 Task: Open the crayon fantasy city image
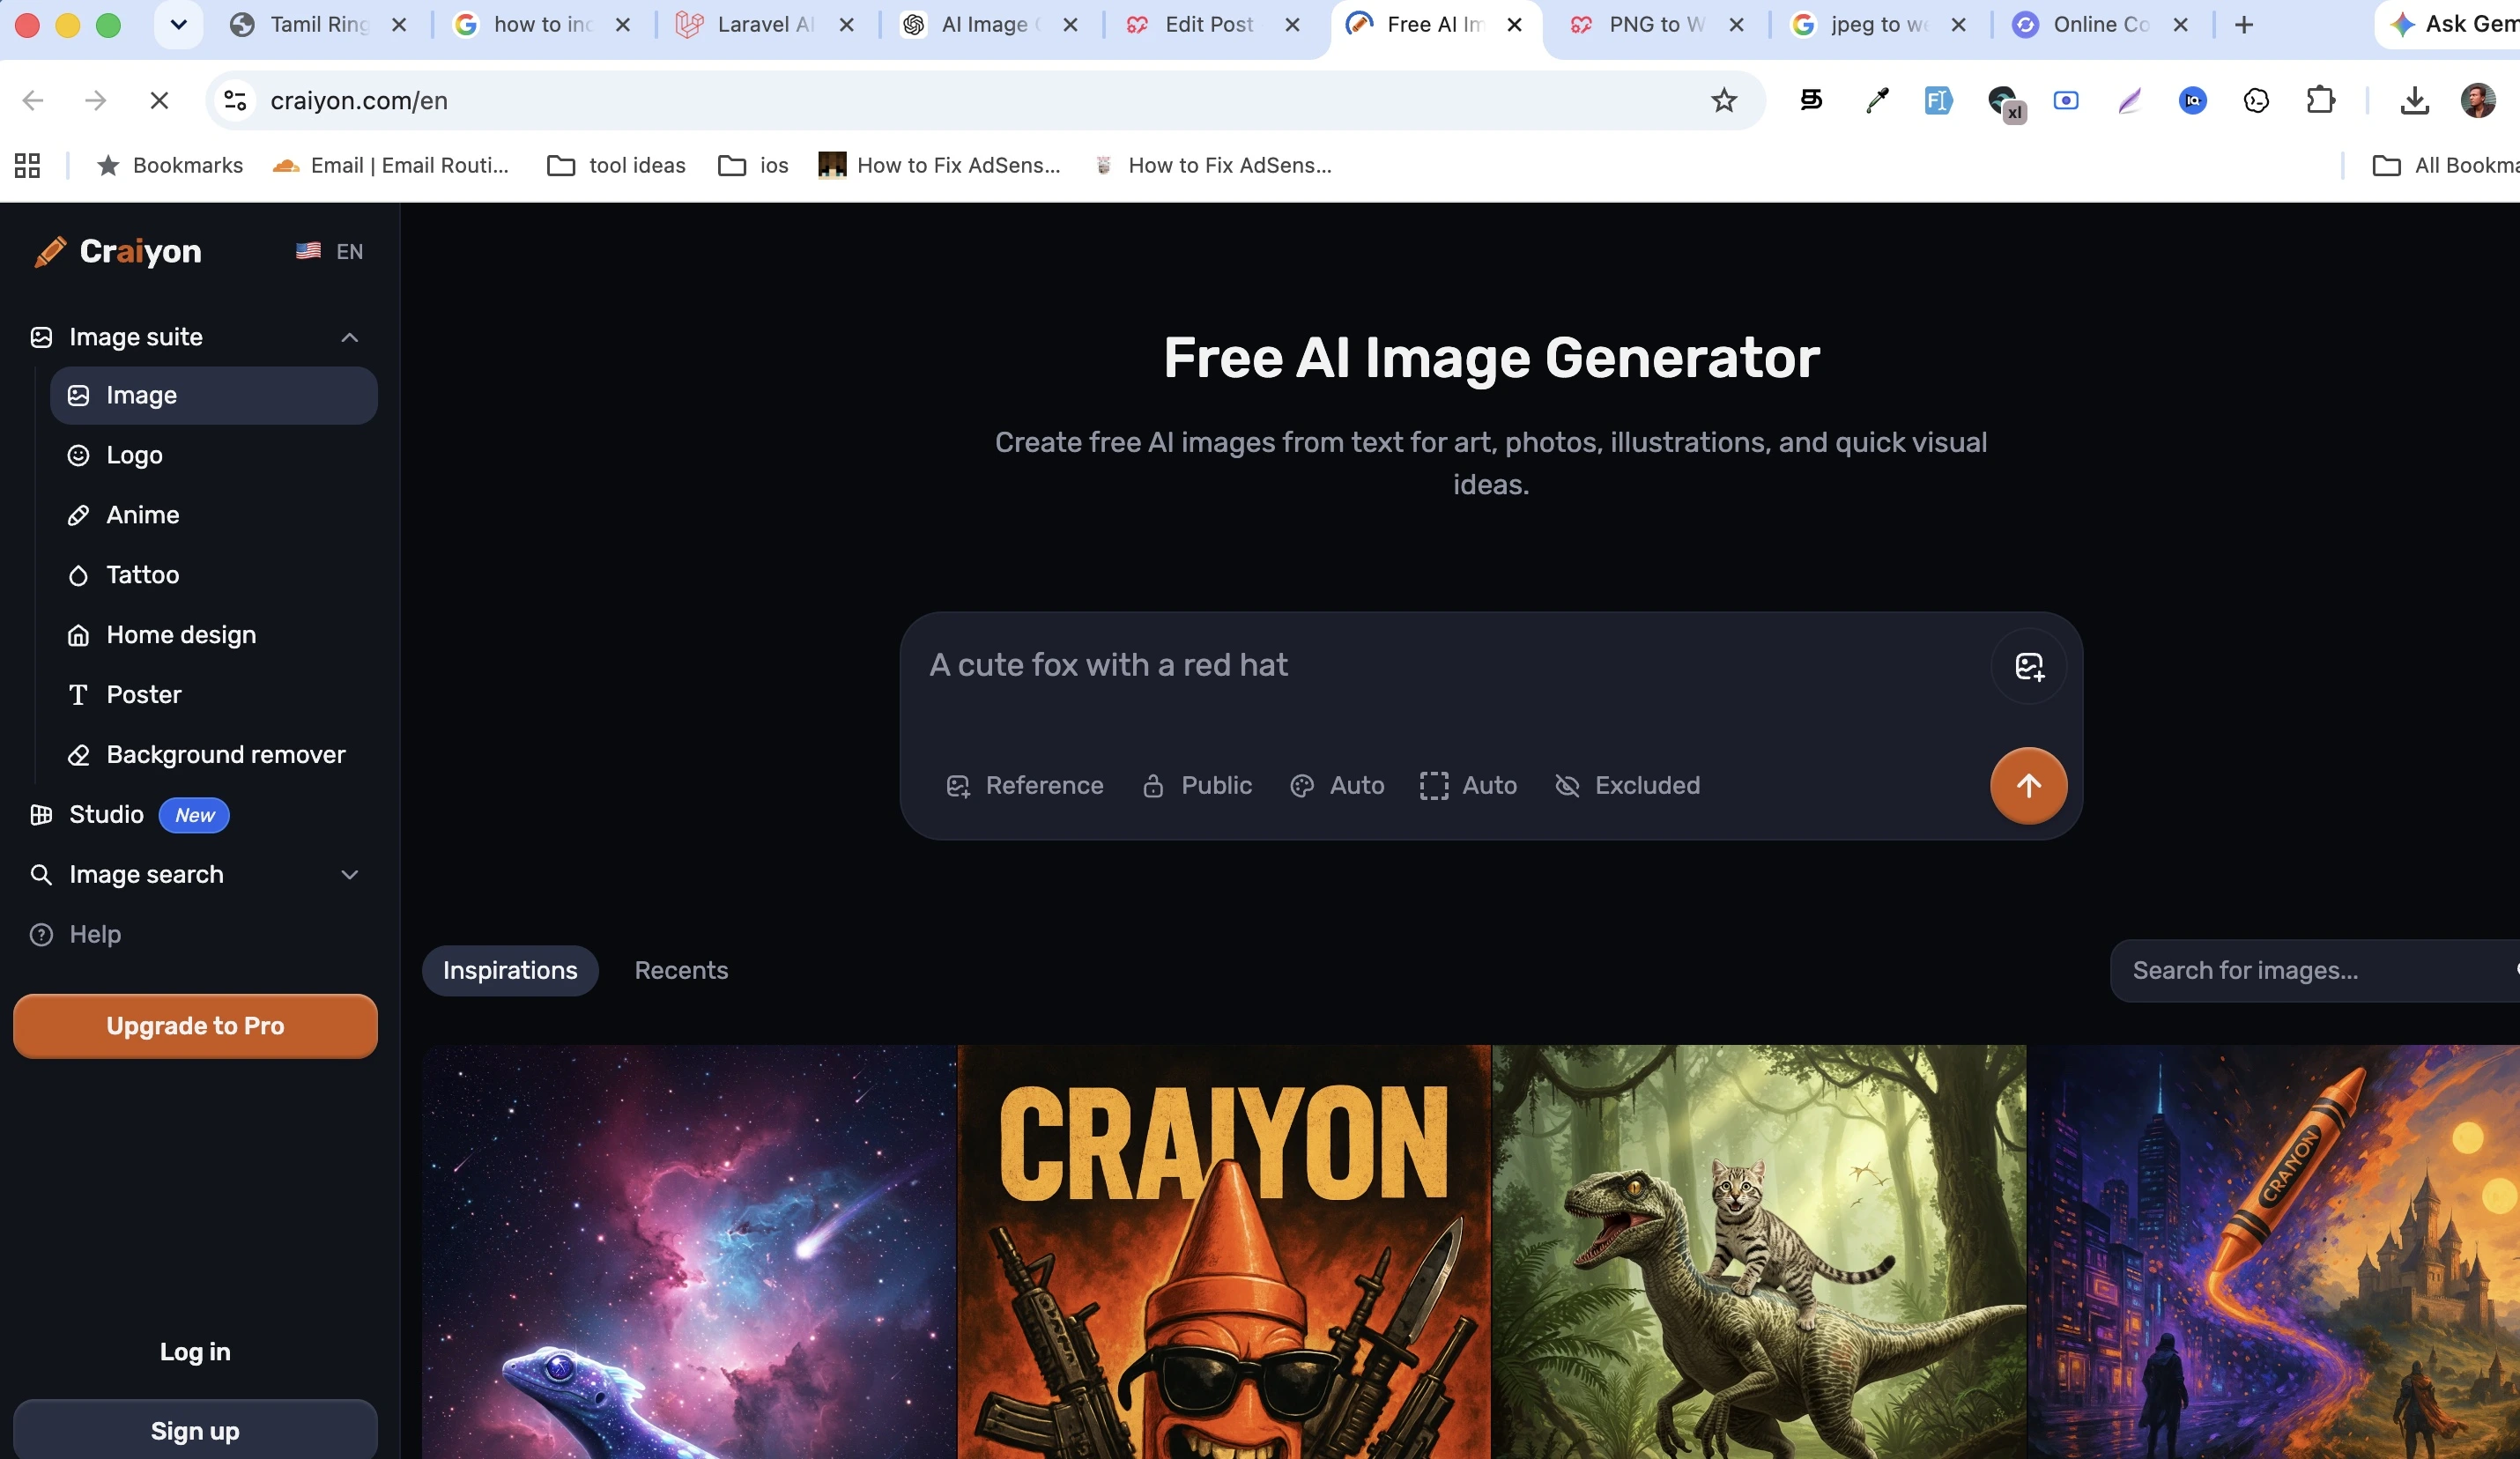click(2274, 1252)
